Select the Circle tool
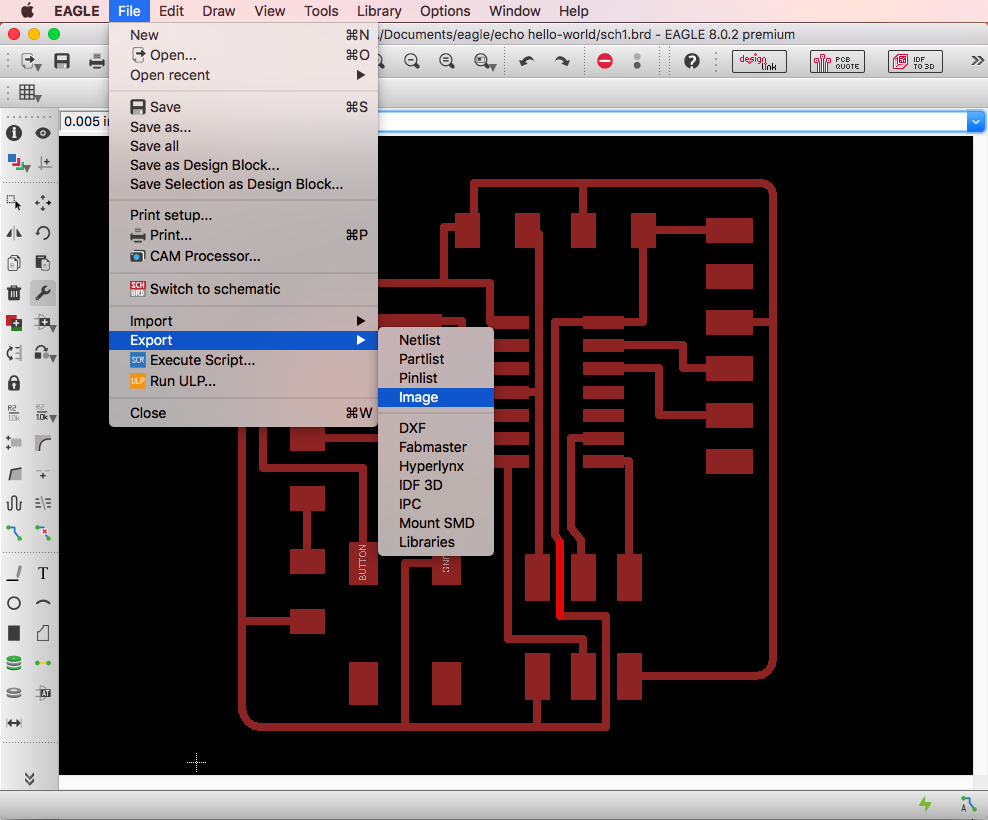This screenshot has height=820, width=988. click(14, 603)
